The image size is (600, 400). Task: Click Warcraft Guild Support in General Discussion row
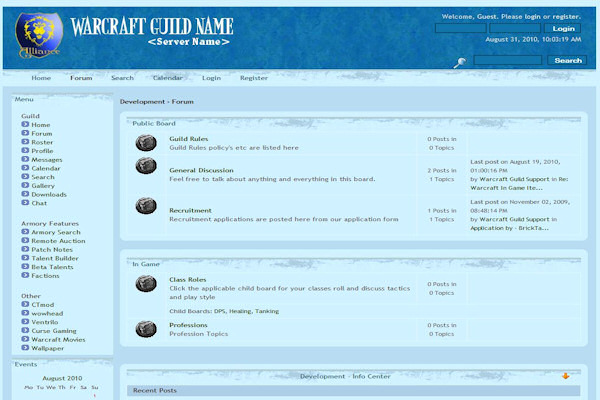pos(514,179)
